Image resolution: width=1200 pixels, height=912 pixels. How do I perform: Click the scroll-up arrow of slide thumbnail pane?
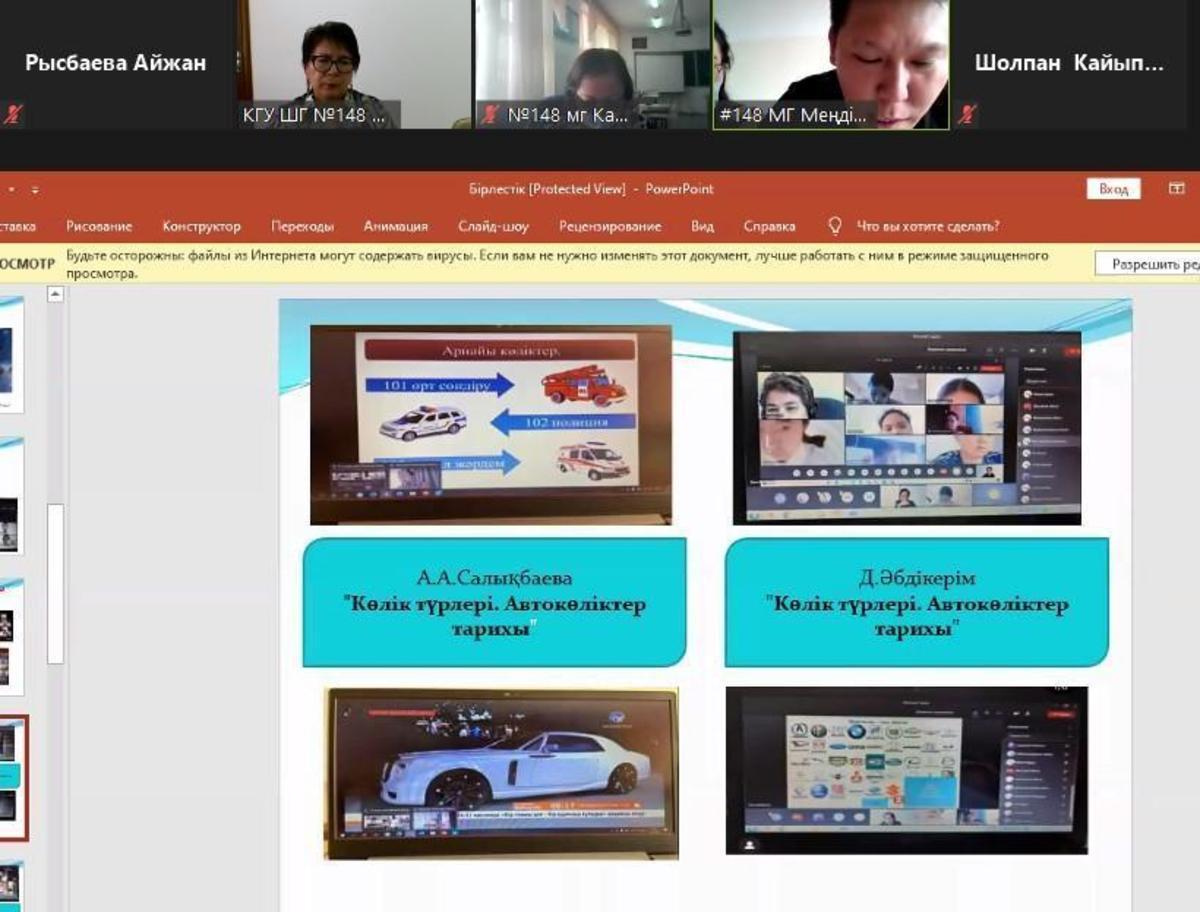[x=55, y=295]
